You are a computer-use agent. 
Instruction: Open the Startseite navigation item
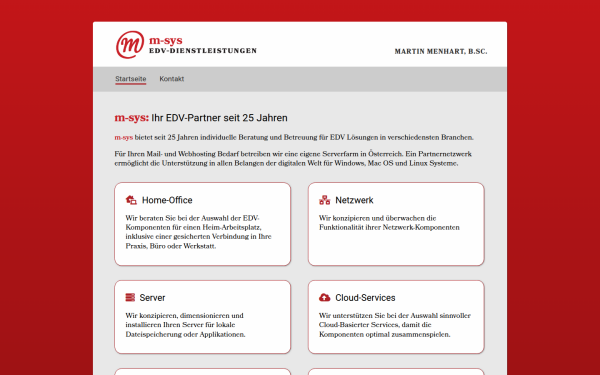pos(130,79)
